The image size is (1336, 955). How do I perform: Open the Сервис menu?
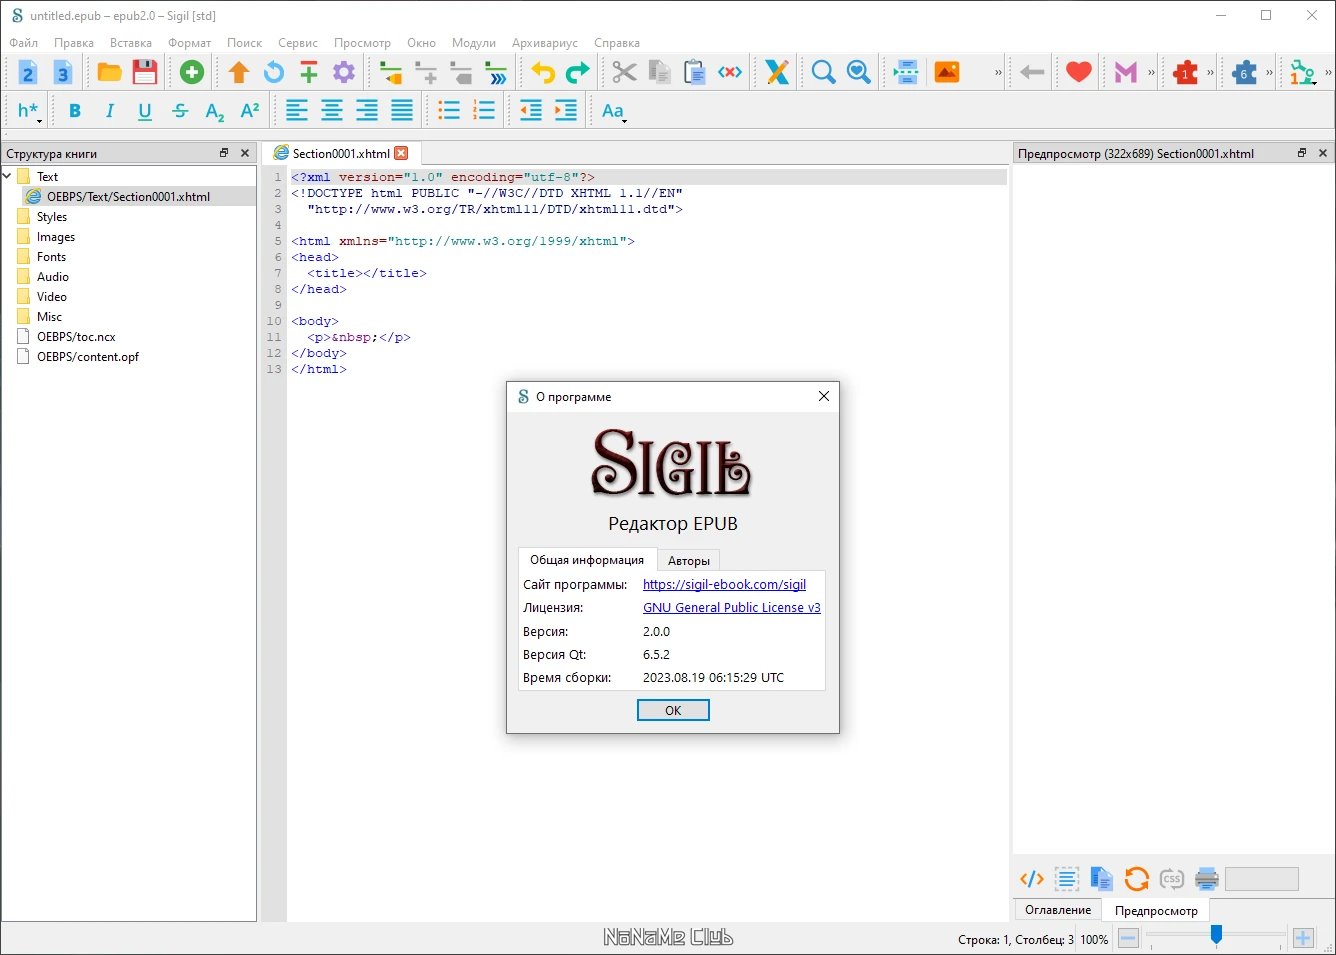coord(298,43)
